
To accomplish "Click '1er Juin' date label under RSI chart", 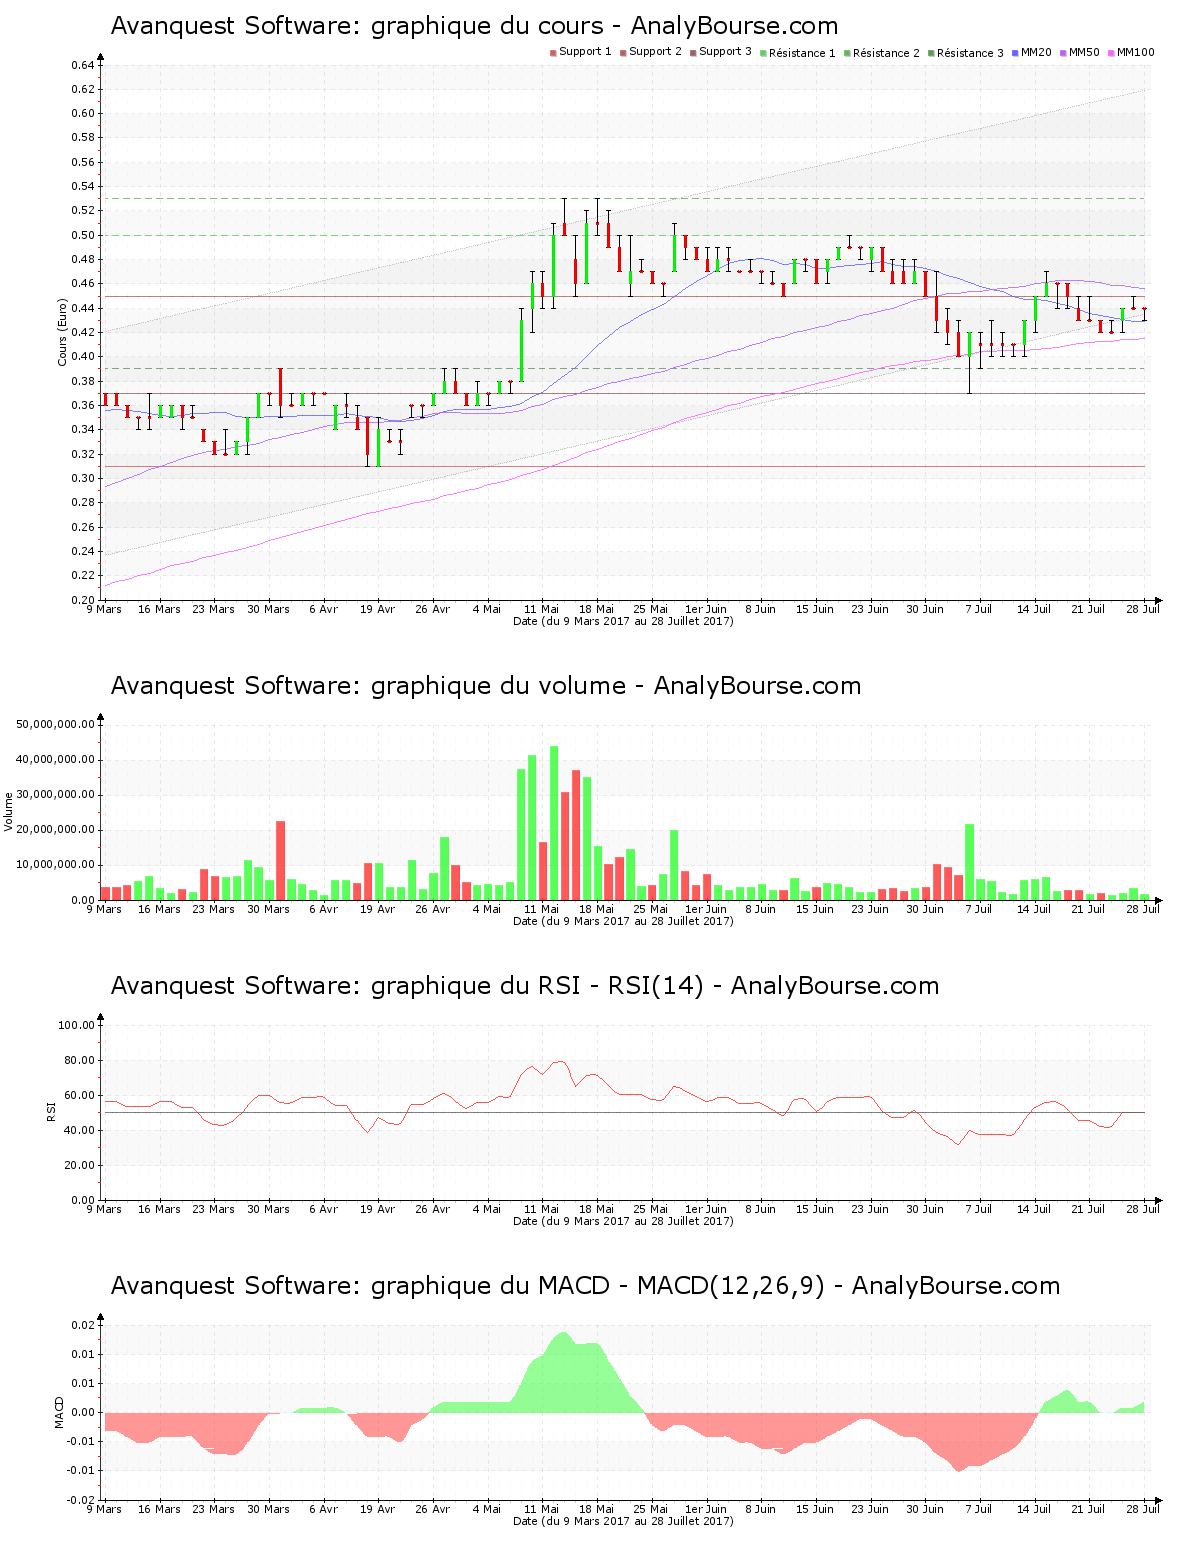I will click(x=706, y=1209).
